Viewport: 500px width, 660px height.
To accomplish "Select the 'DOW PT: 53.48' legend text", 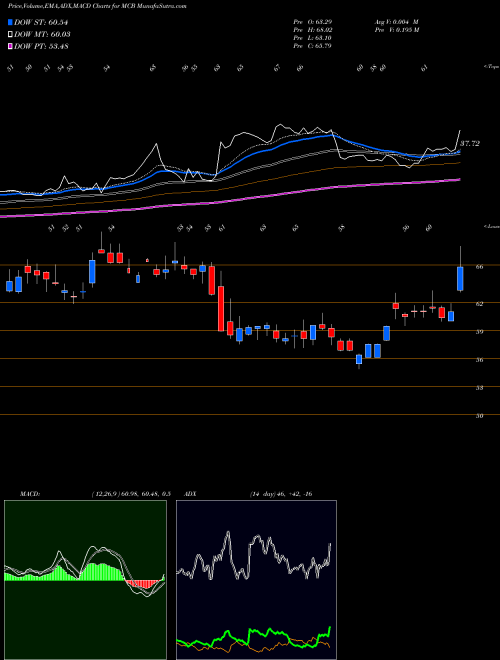I will [41, 47].
